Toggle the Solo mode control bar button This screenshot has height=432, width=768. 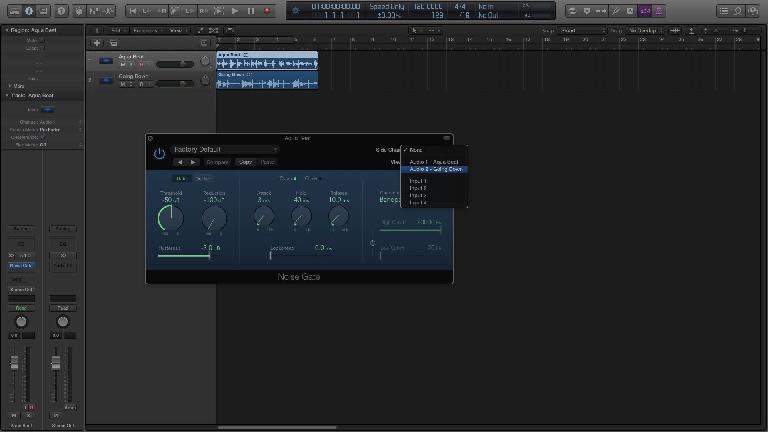pos(630,11)
